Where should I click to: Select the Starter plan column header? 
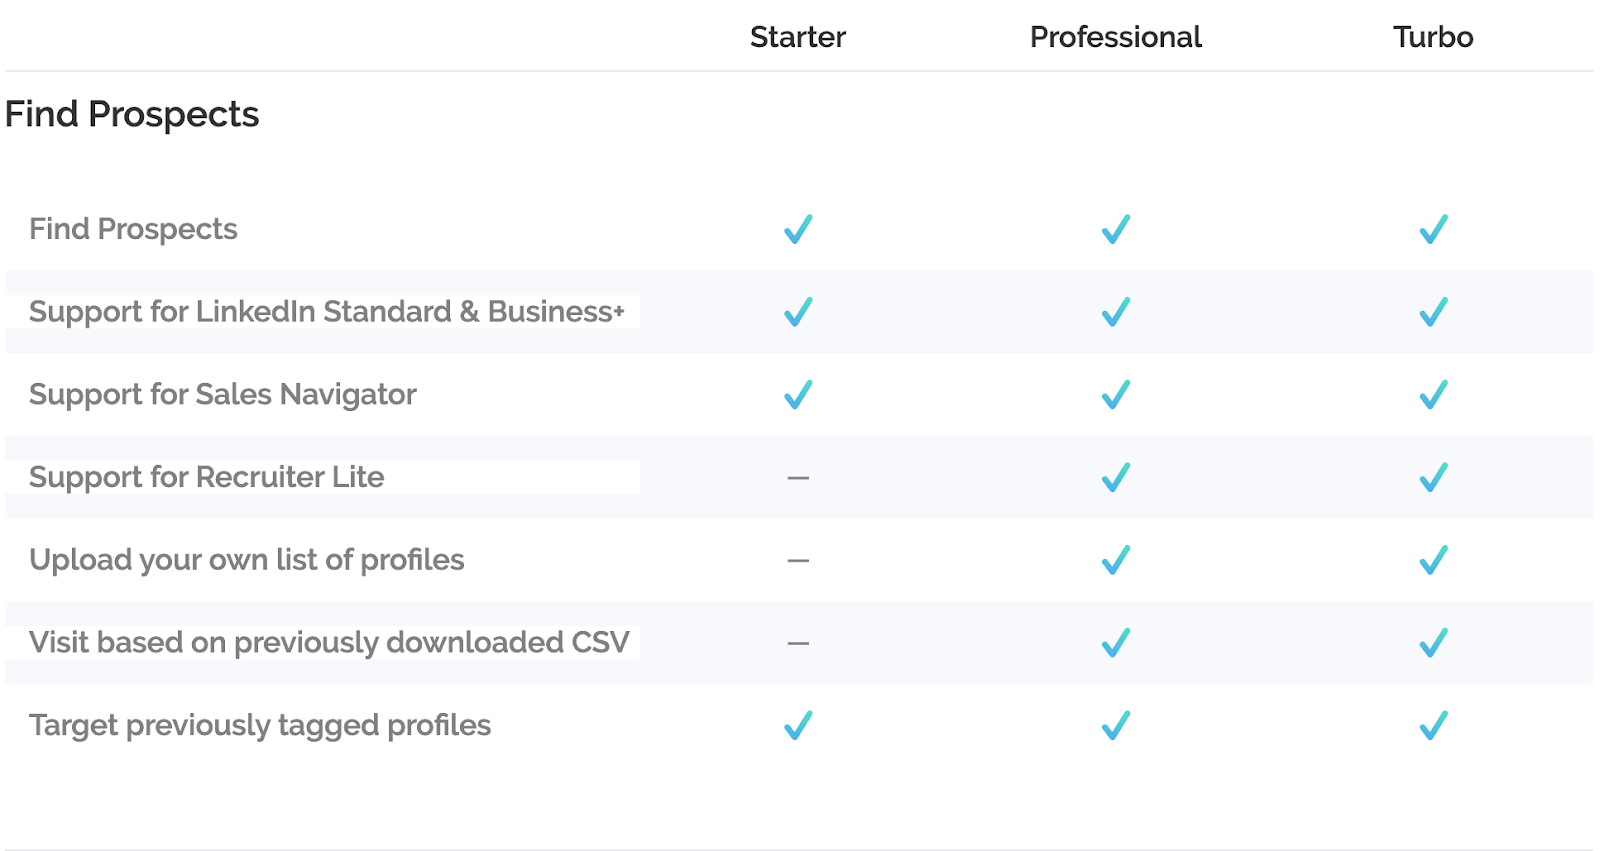pos(798,37)
